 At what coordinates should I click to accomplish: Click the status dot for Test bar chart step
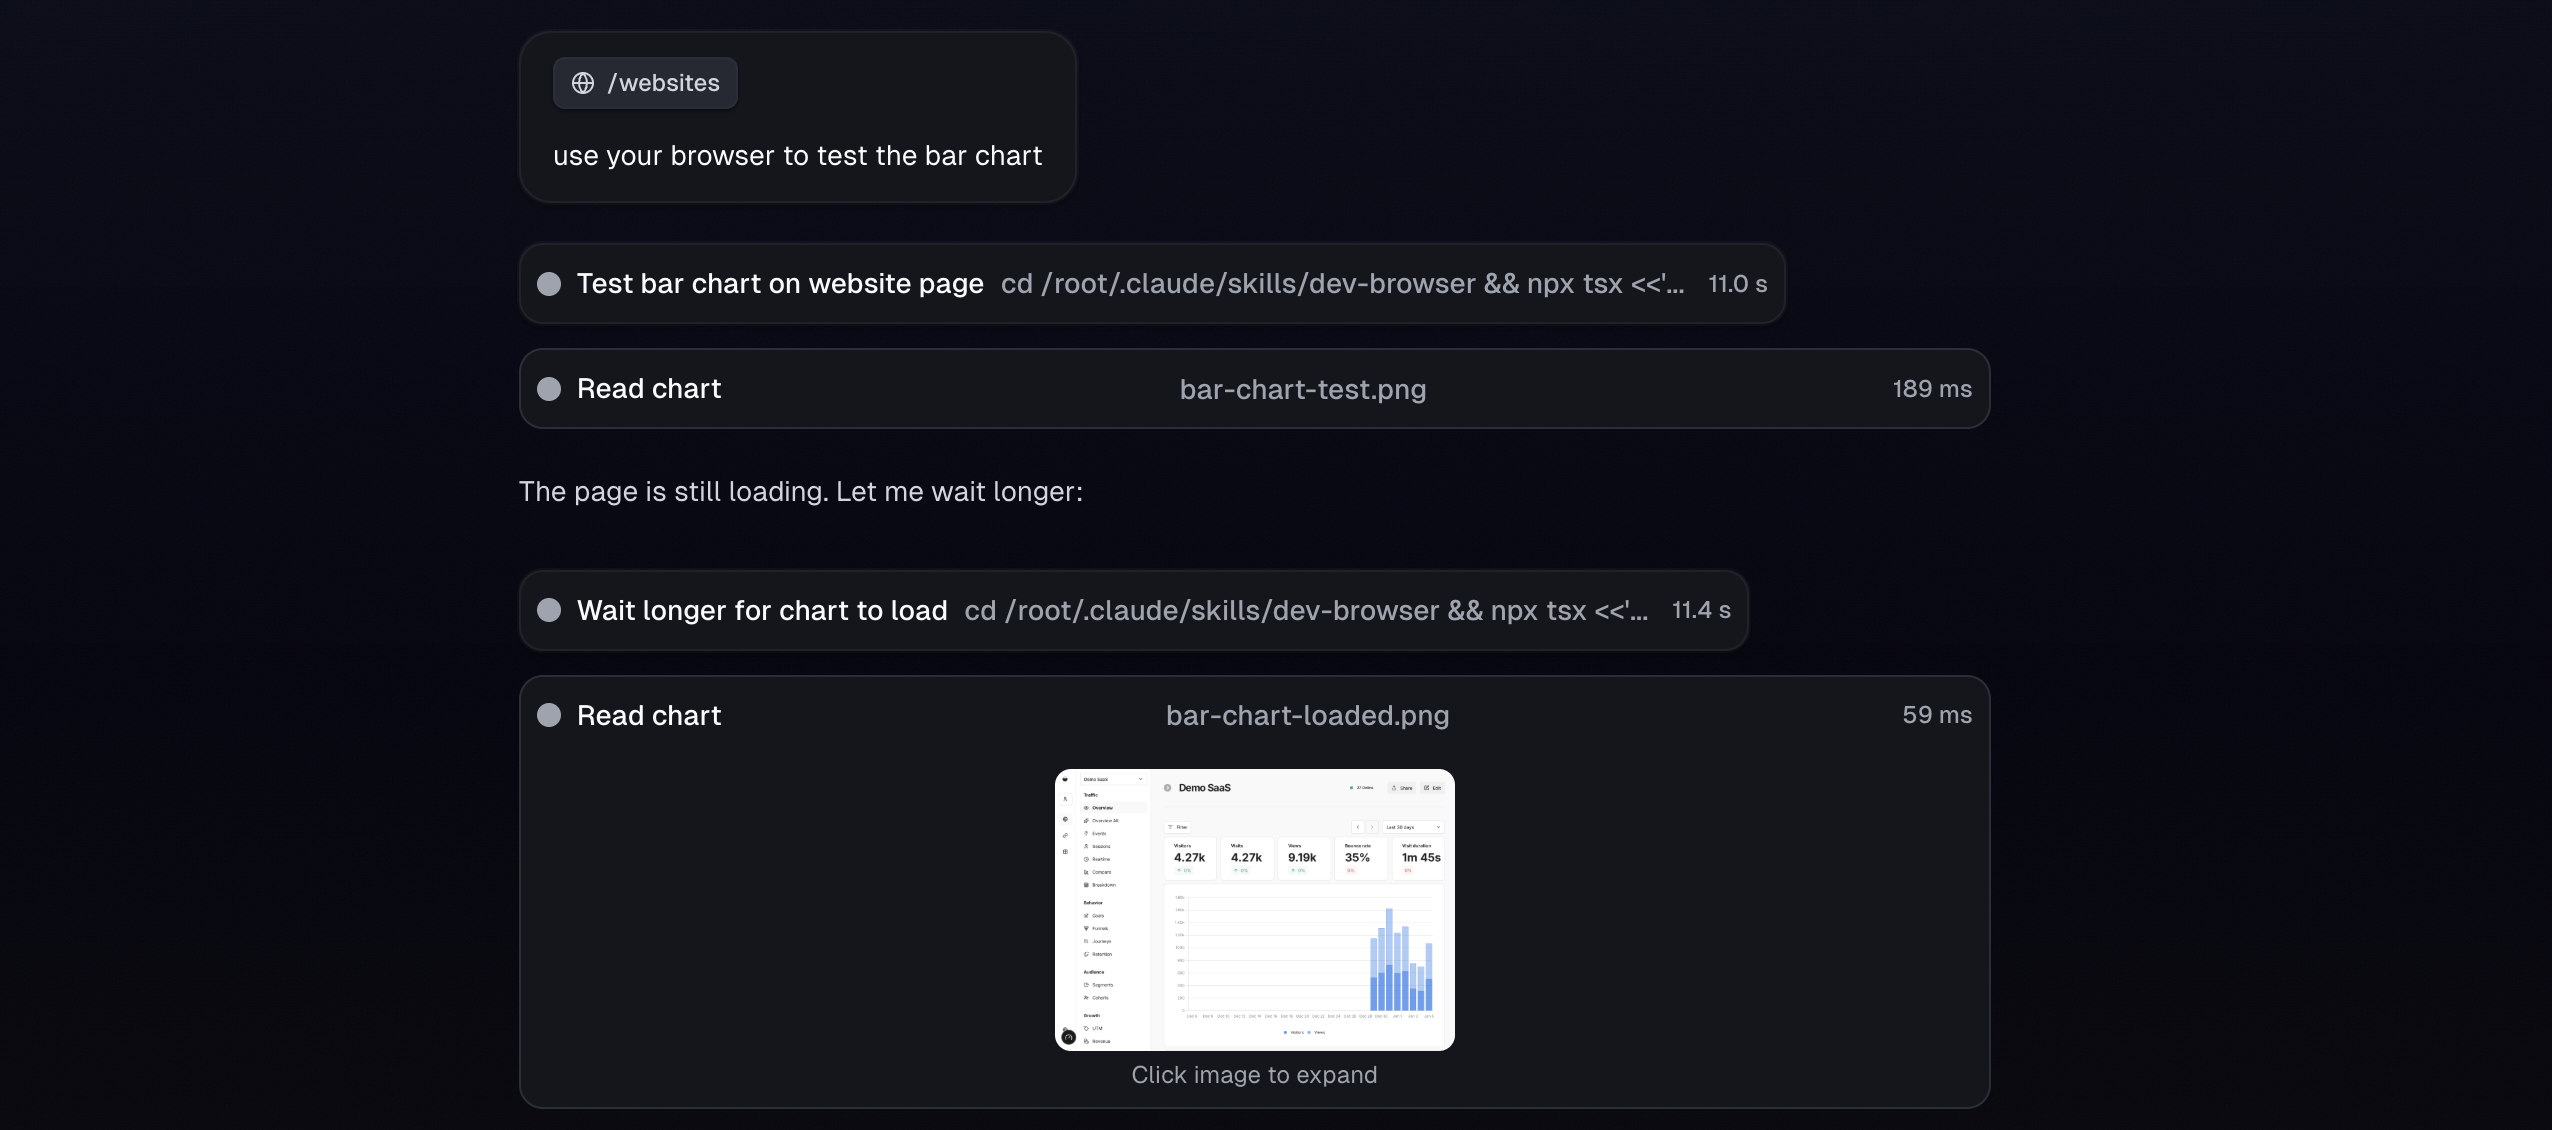[x=549, y=284]
